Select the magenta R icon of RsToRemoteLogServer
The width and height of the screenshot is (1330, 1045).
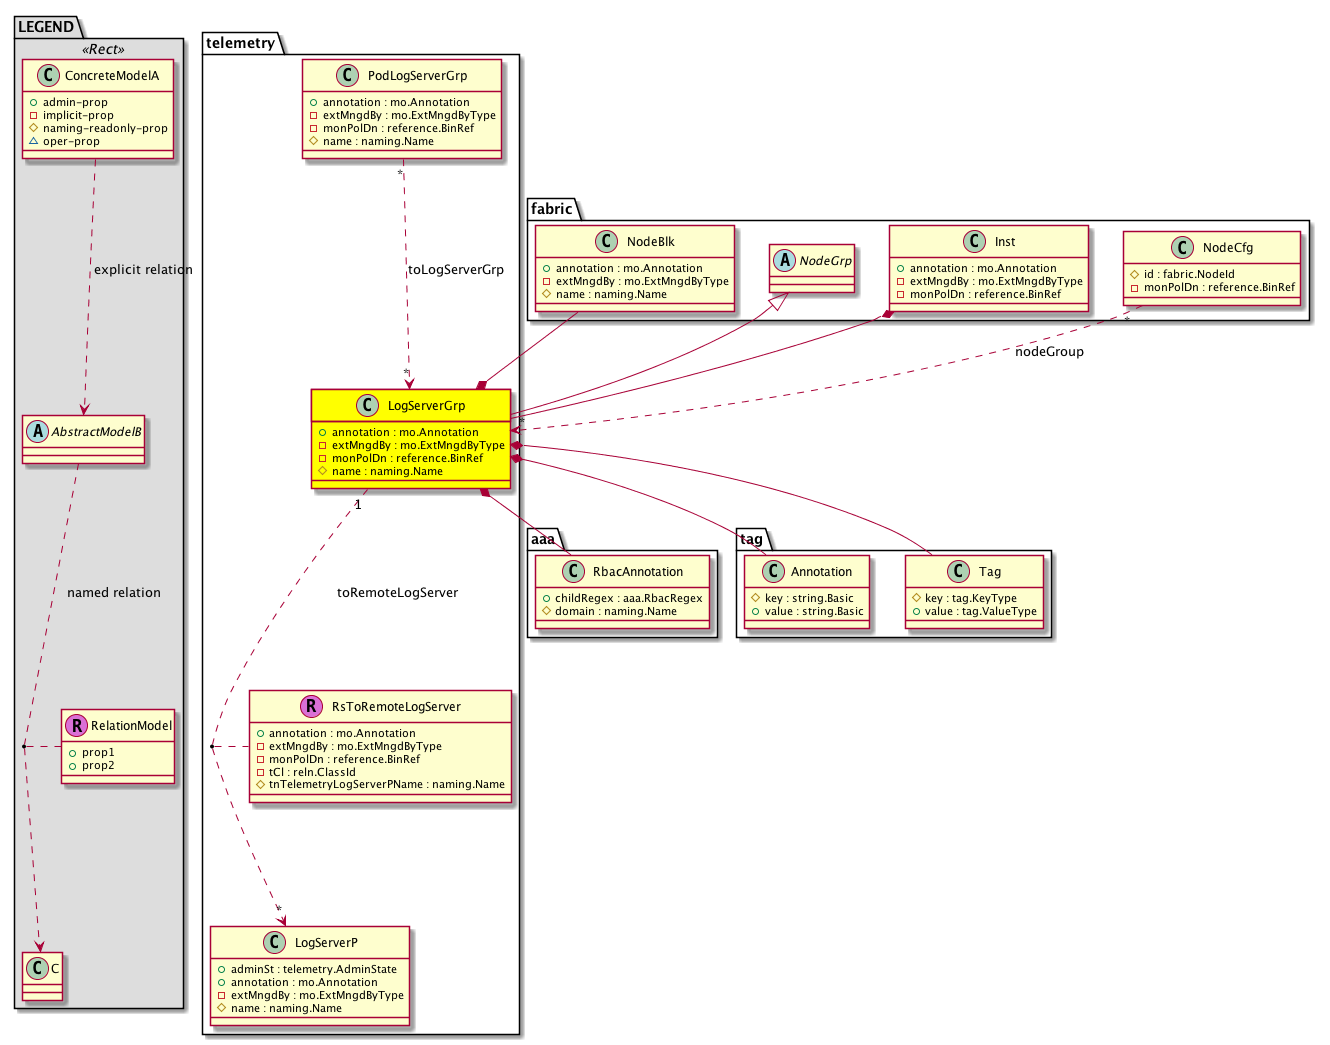[x=311, y=707]
